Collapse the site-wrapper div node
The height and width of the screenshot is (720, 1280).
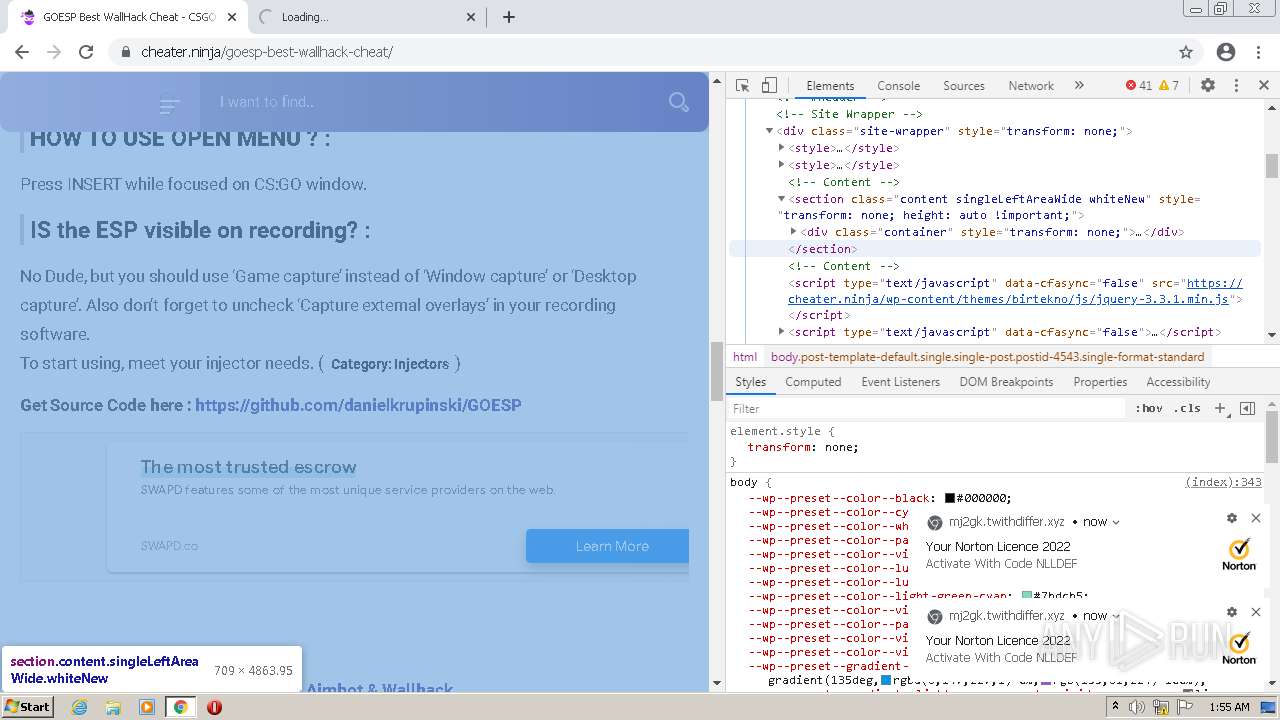[770, 131]
